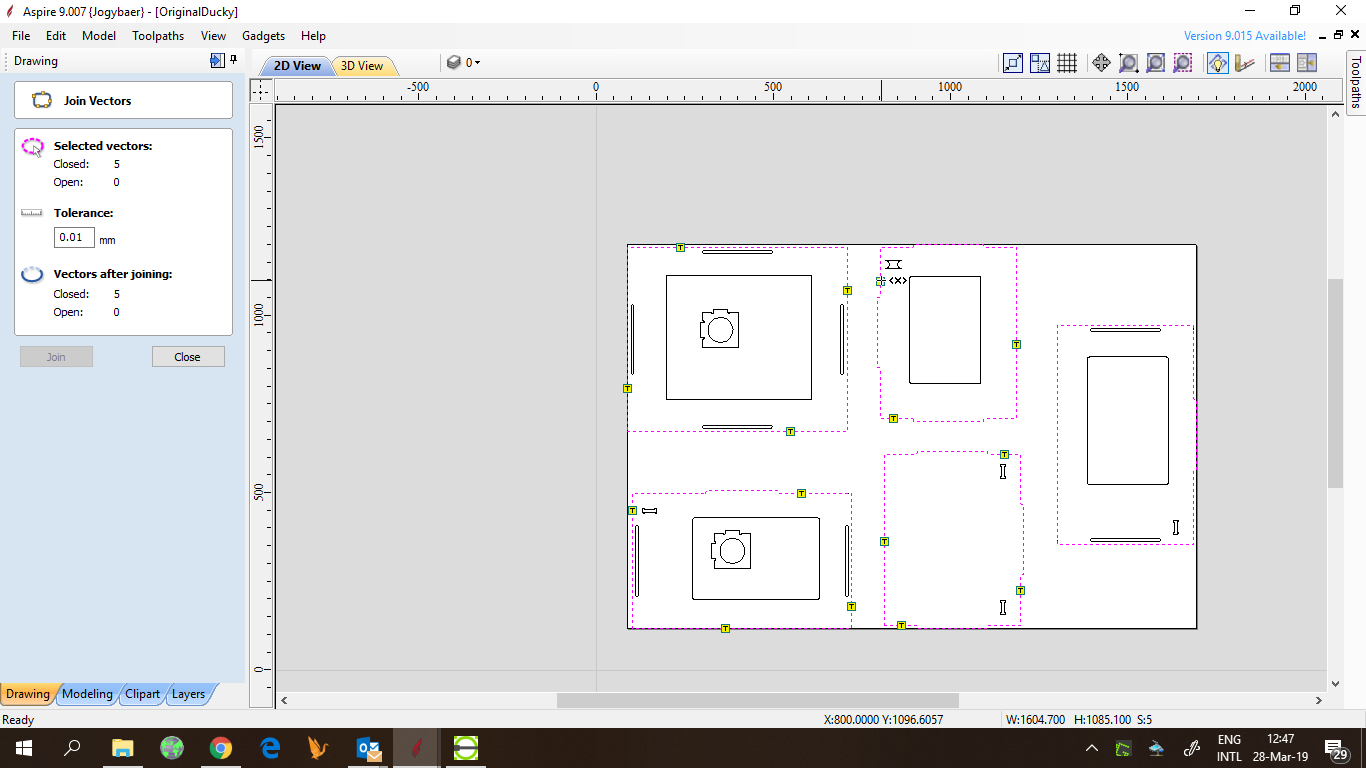Screen dimensions: 1366x768
Task: Click the Join button
Action: pos(56,357)
